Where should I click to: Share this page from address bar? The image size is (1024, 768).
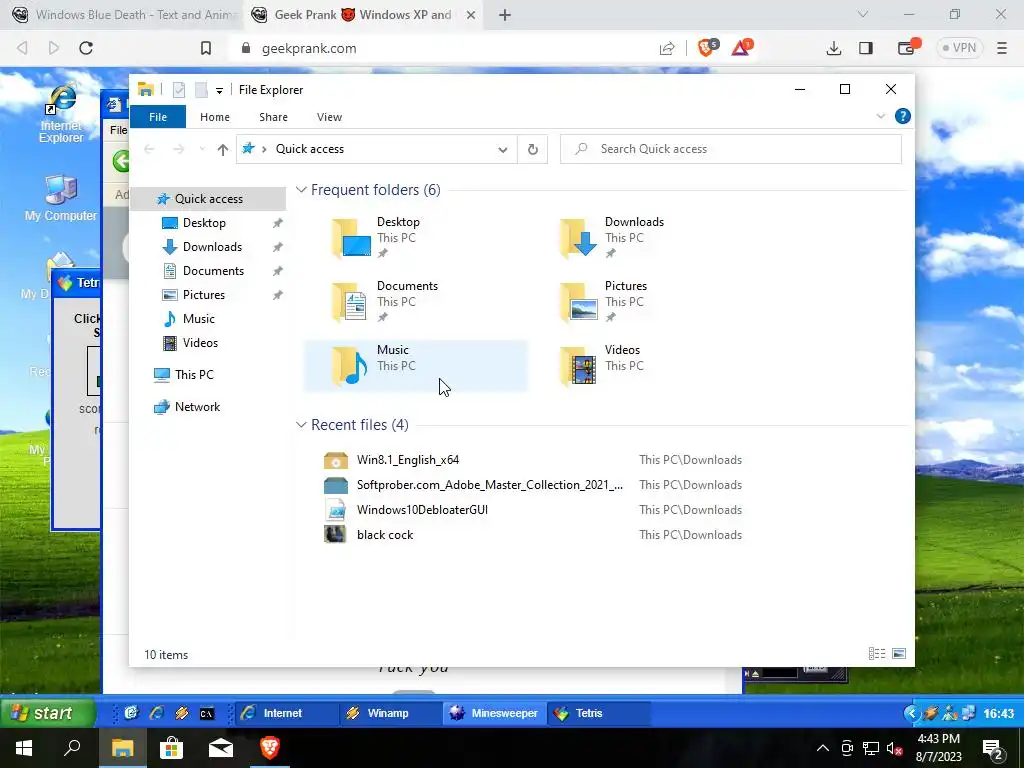(667, 48)
